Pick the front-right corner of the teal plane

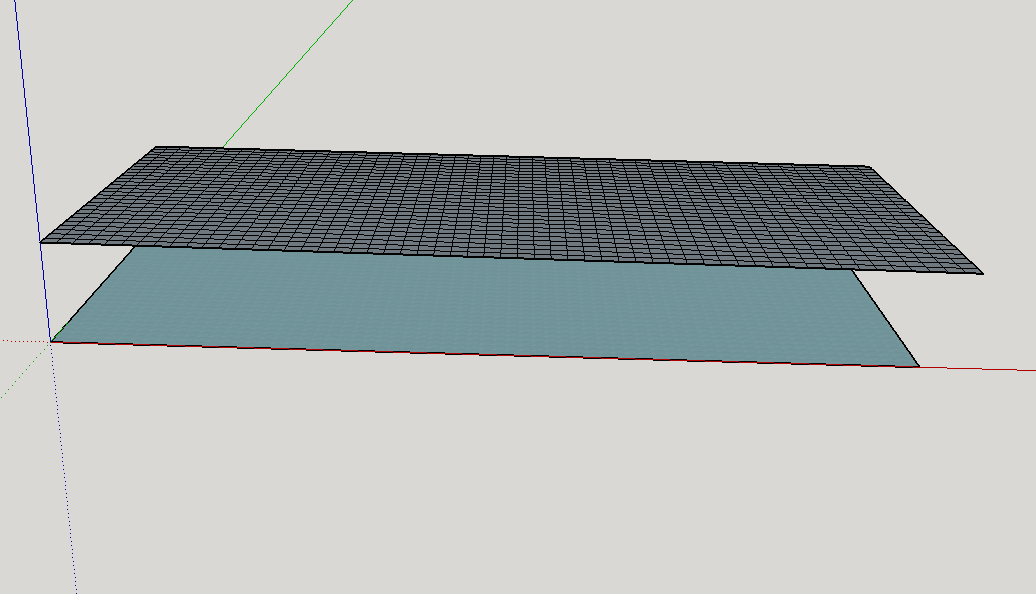point(918,367)
